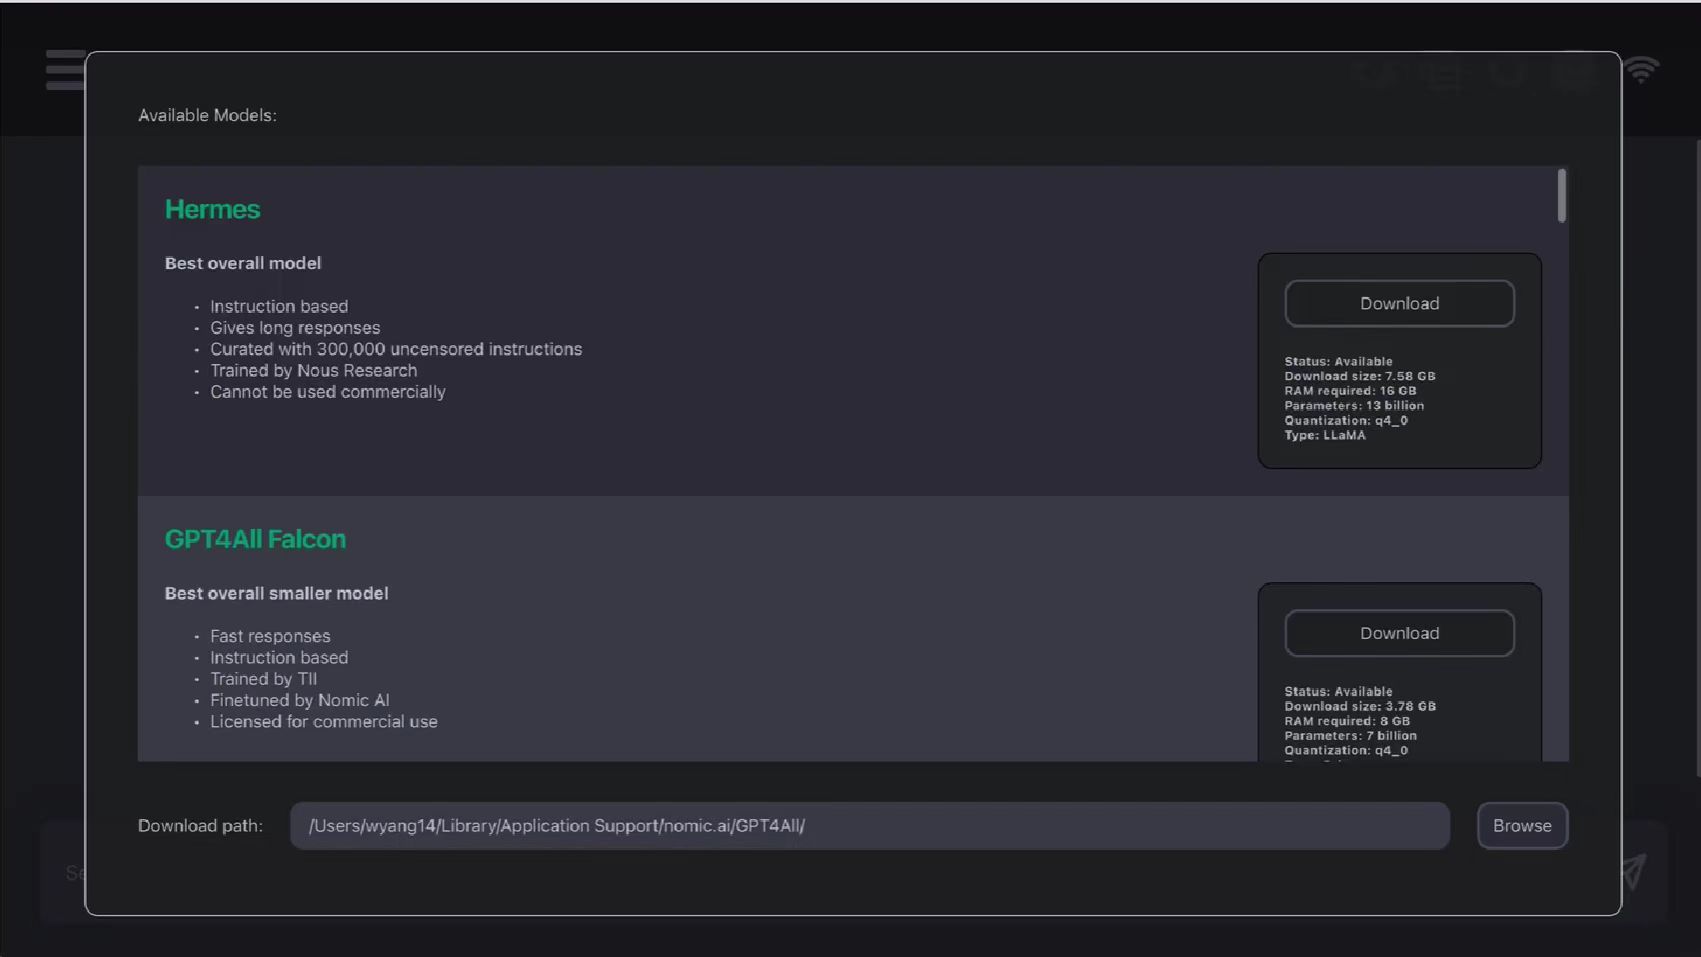The width and height of the screenshot is (1701, 957).
Task: Click Hermes 'Quantization: q4_0' line
Action: [1346, 421]
